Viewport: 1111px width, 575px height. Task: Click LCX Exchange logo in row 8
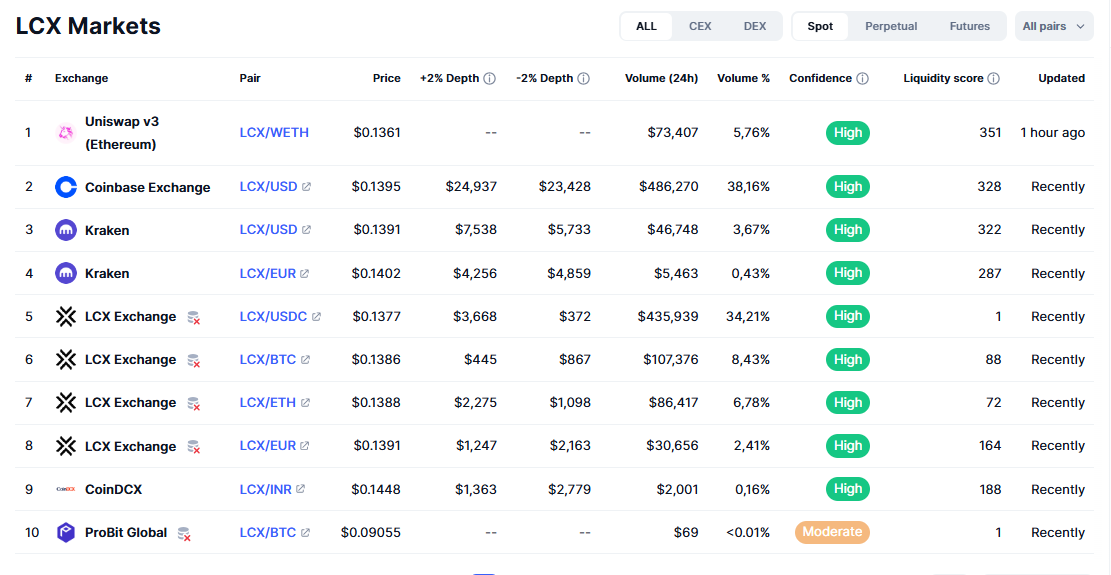66,446
